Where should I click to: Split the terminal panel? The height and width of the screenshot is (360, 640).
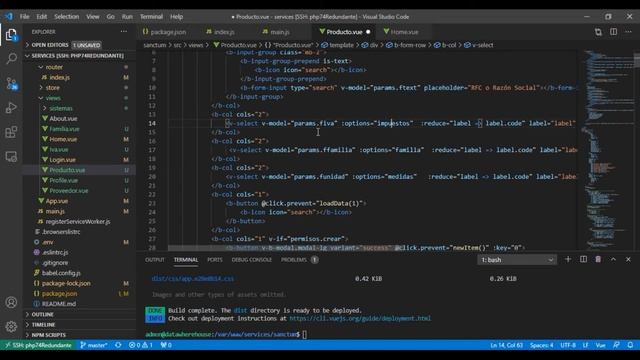pos(583,260)
